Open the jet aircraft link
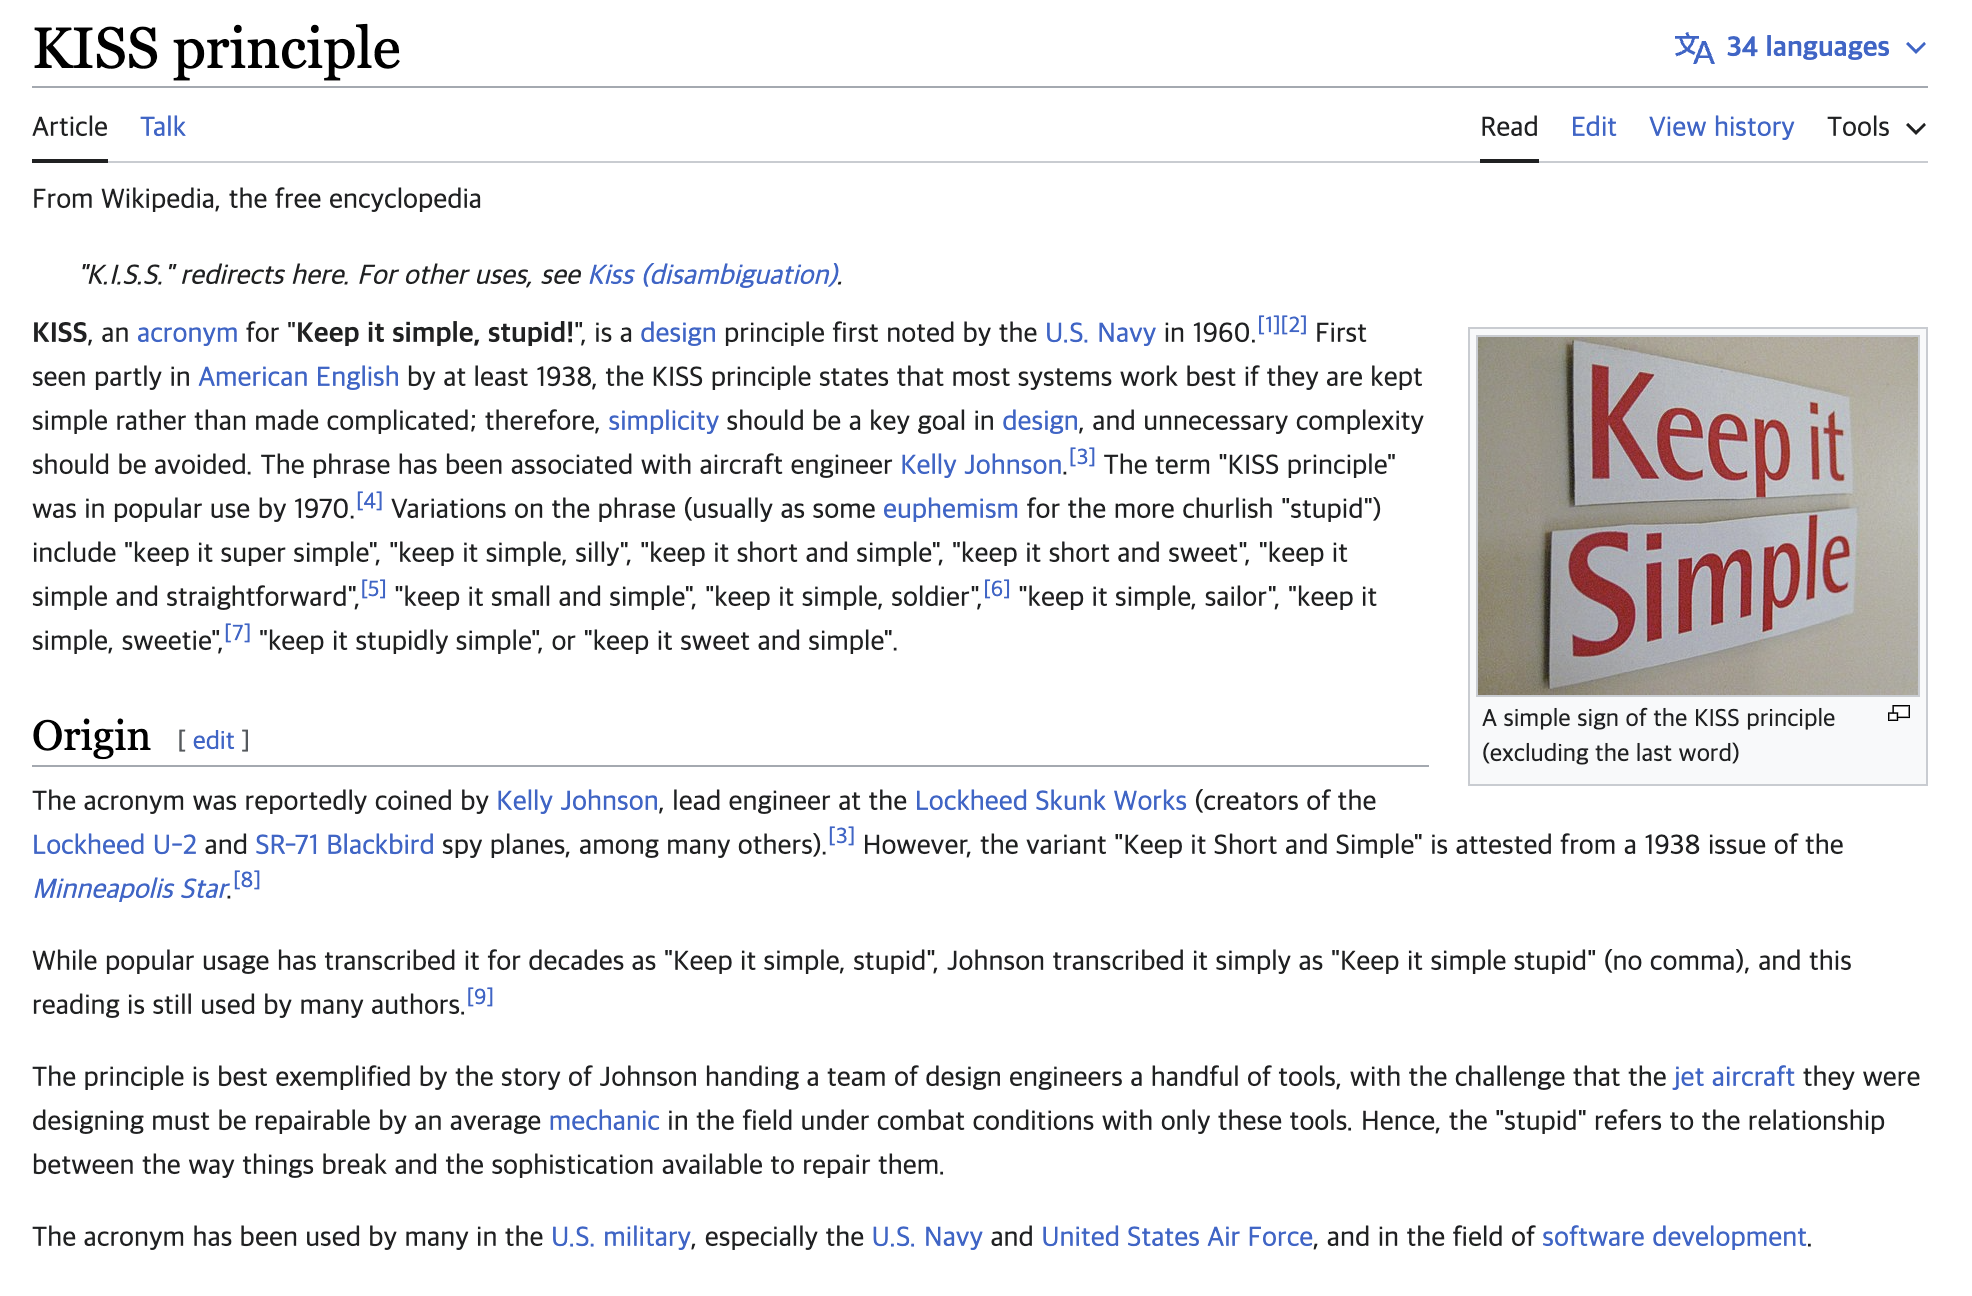The height and width of the screenshot is (1296, 1972). 1734,1077
